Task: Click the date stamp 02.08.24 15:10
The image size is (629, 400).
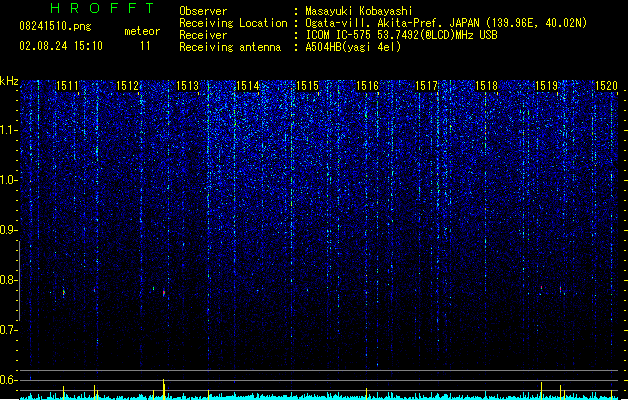Action: [61, 46]
